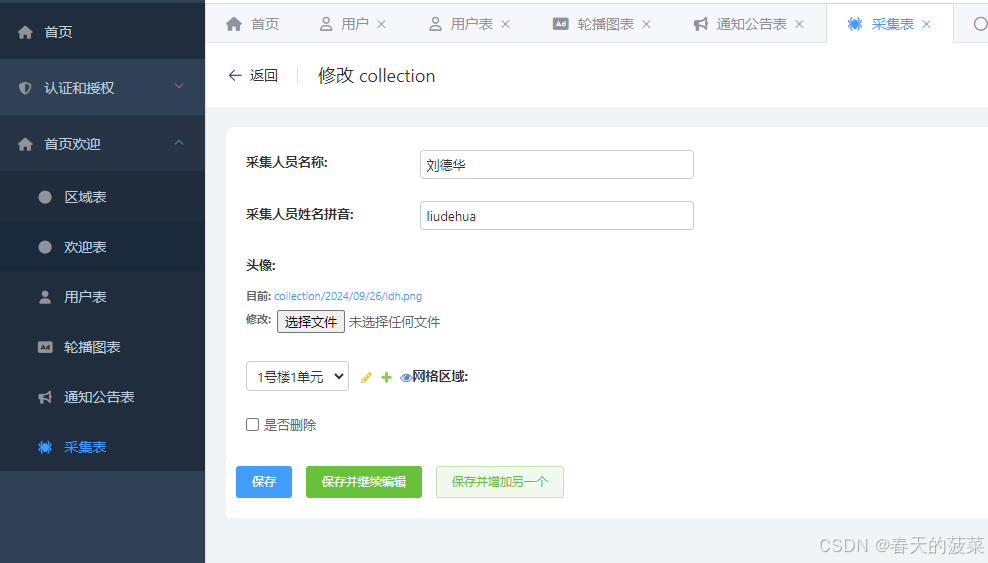Open 首页 in the sidebar
The height and width of the screenshot is (563, 988).
point(102,31)
